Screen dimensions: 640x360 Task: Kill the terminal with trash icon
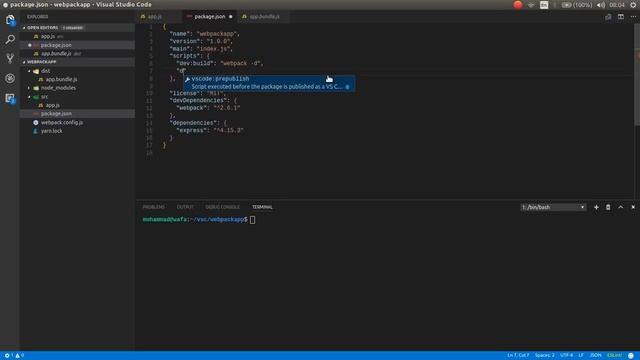pyautogui.click(x=608, y=207)
